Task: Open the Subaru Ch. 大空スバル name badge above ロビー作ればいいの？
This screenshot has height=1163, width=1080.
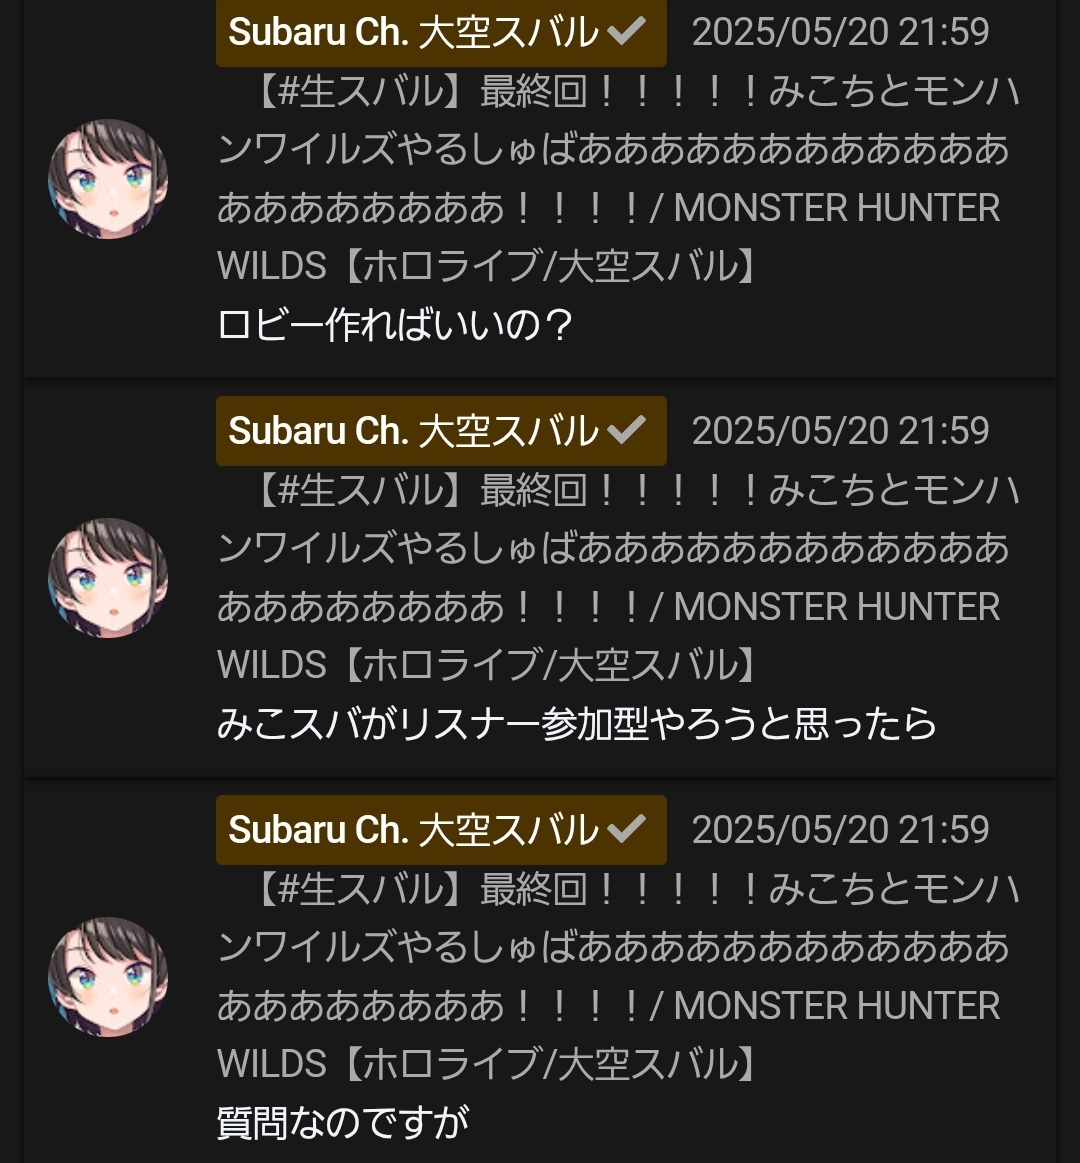Action: coord(441,32)
